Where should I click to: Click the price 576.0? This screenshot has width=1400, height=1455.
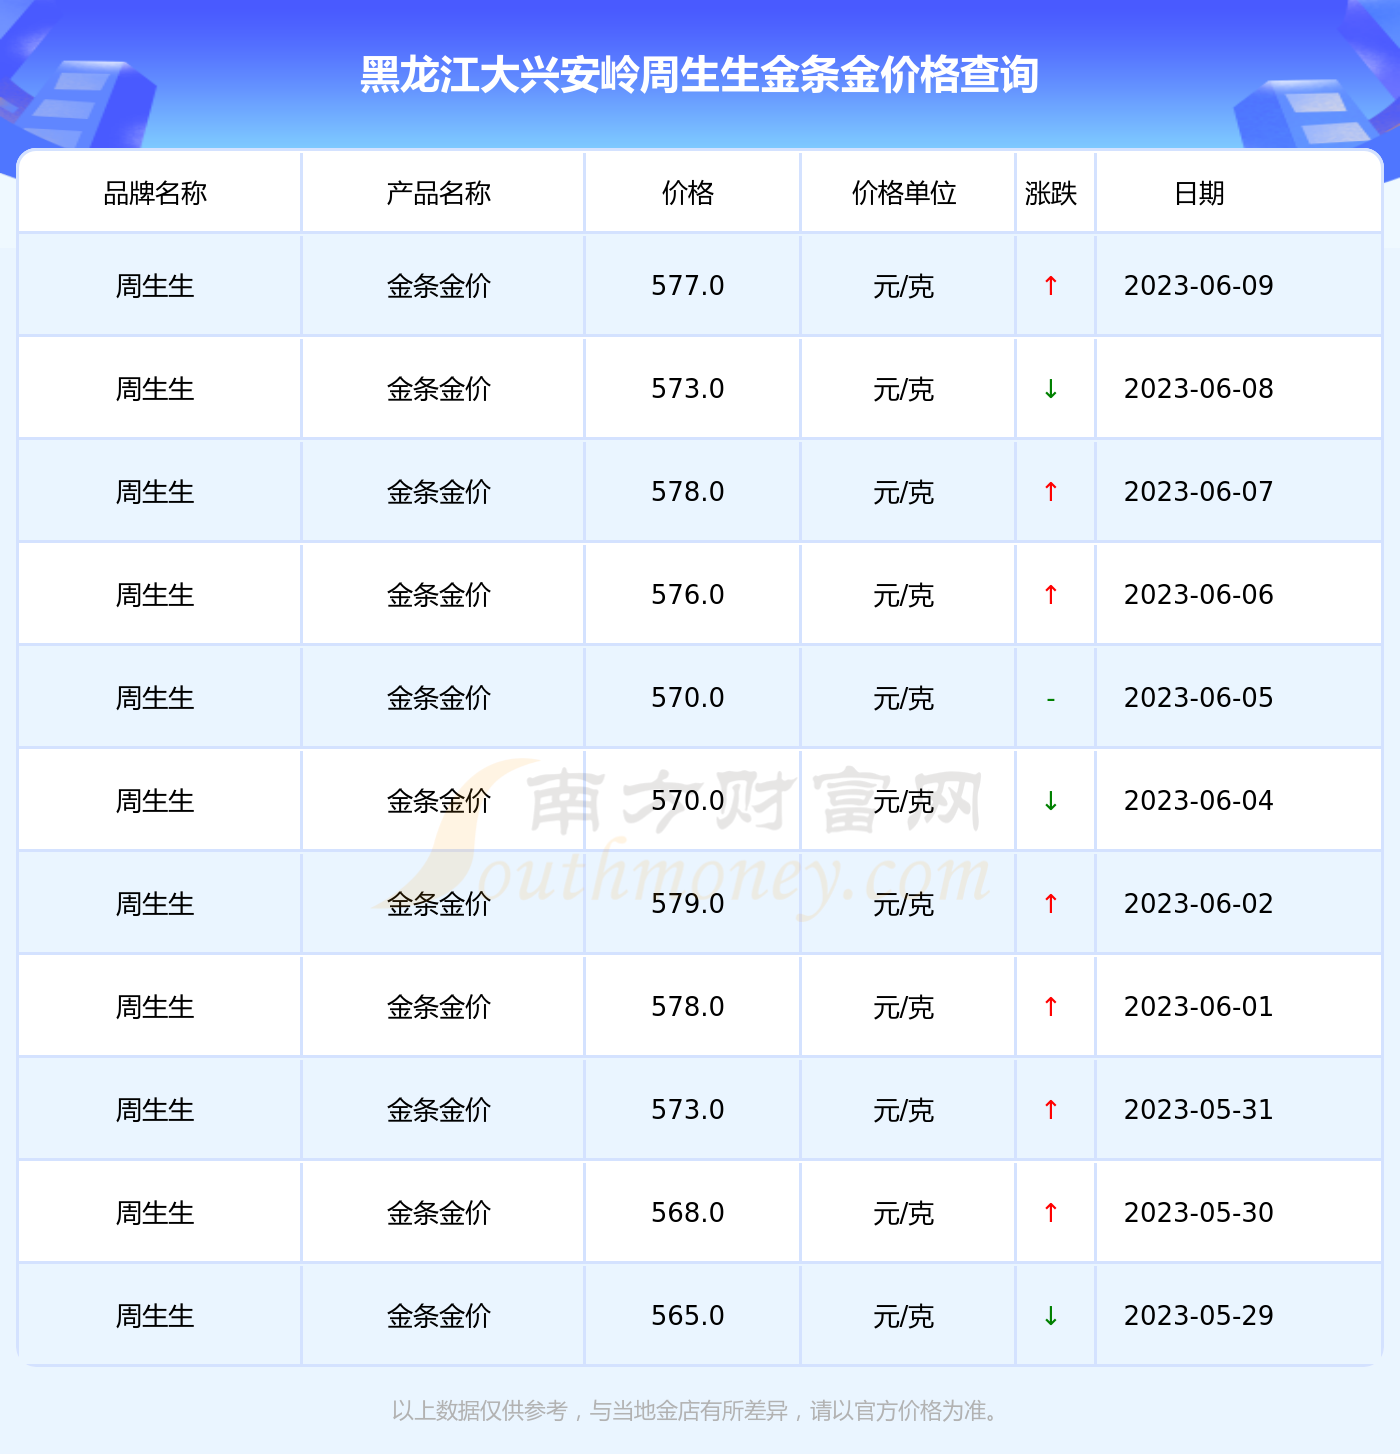[688, 595]
